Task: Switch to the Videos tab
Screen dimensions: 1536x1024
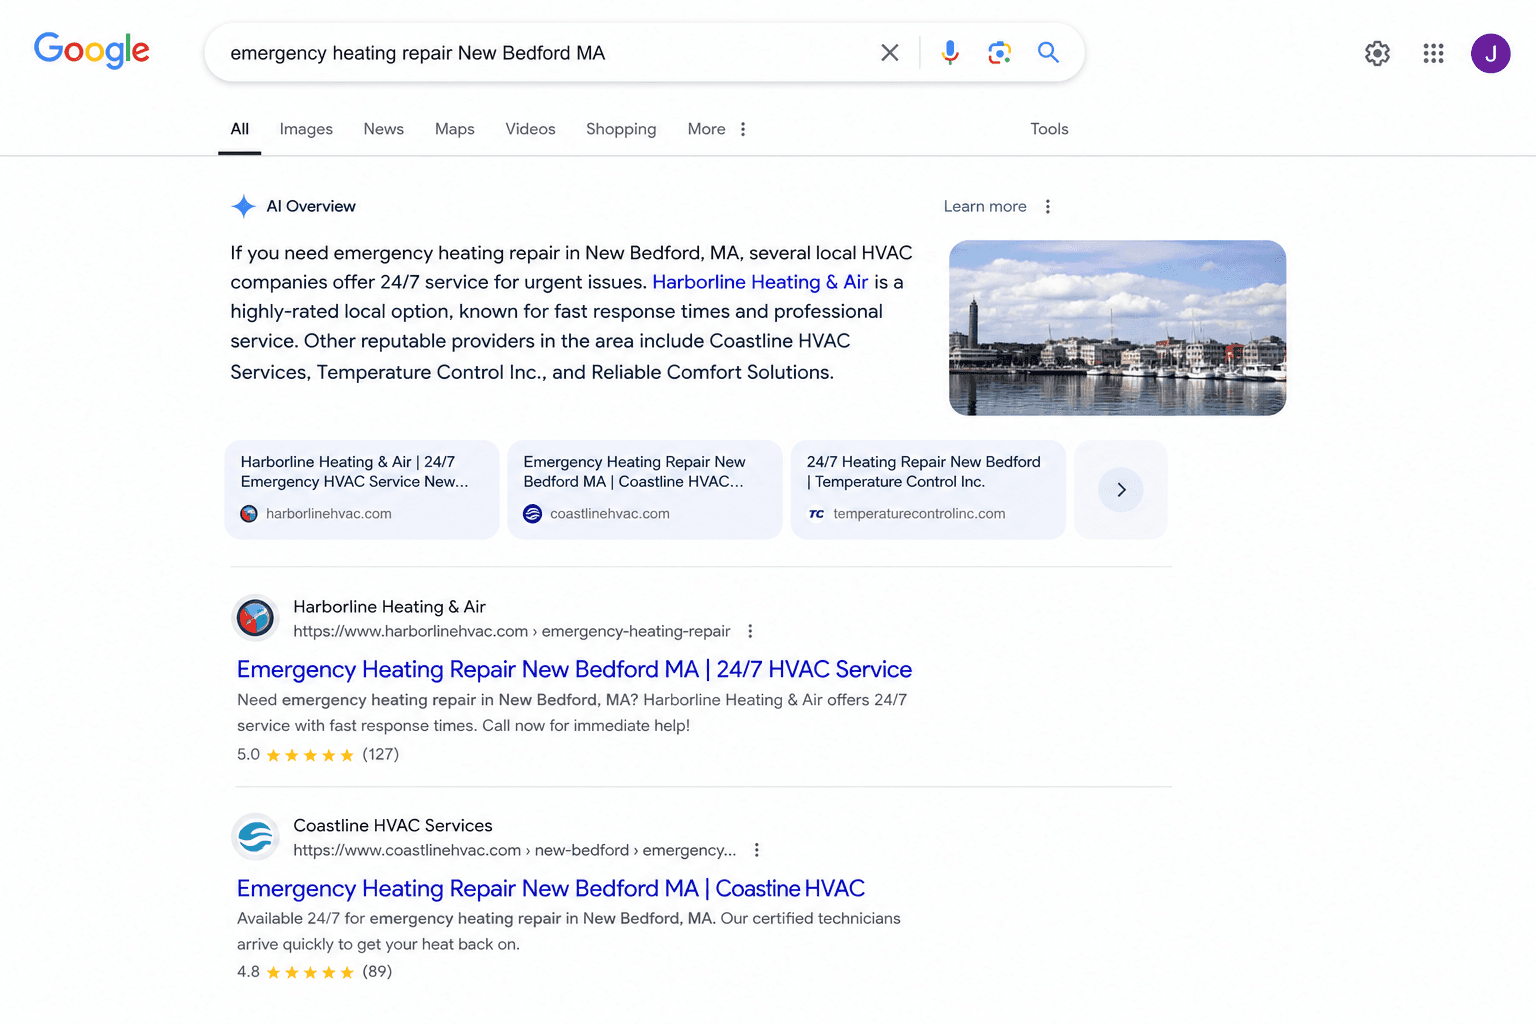Action: point(530,129)
